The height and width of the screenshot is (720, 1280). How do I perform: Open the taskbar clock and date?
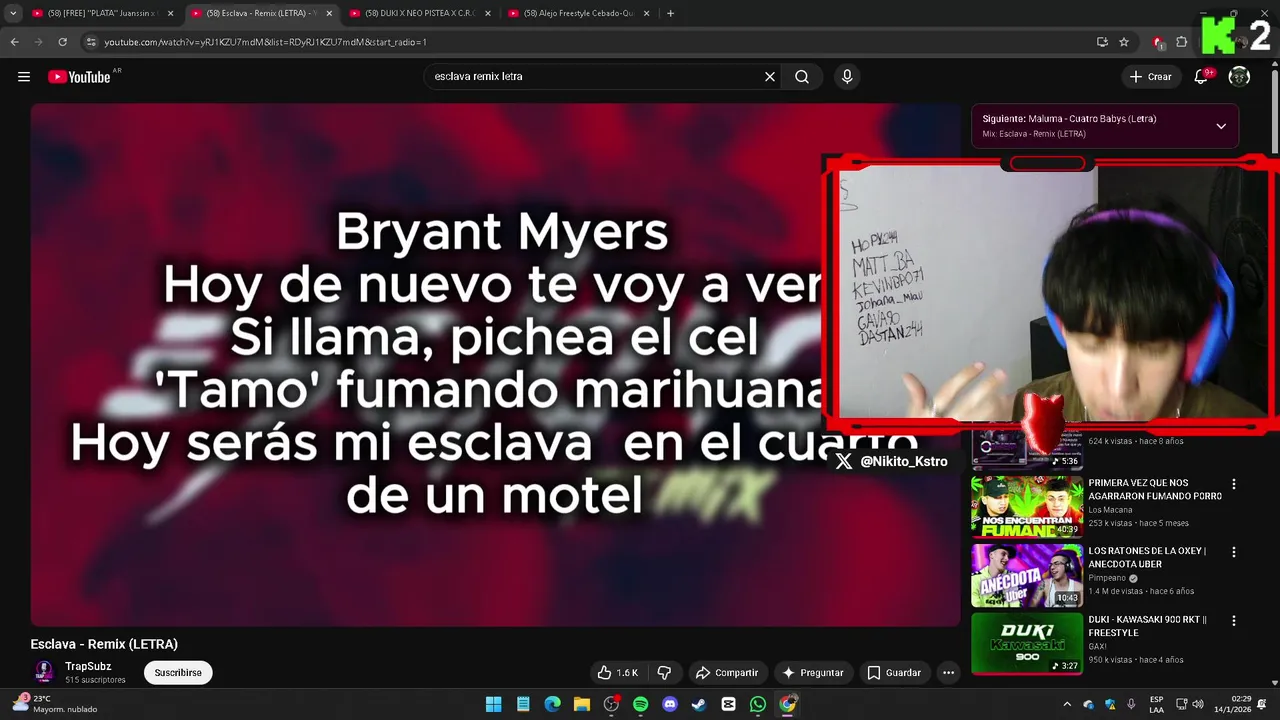pos(1235,704)
